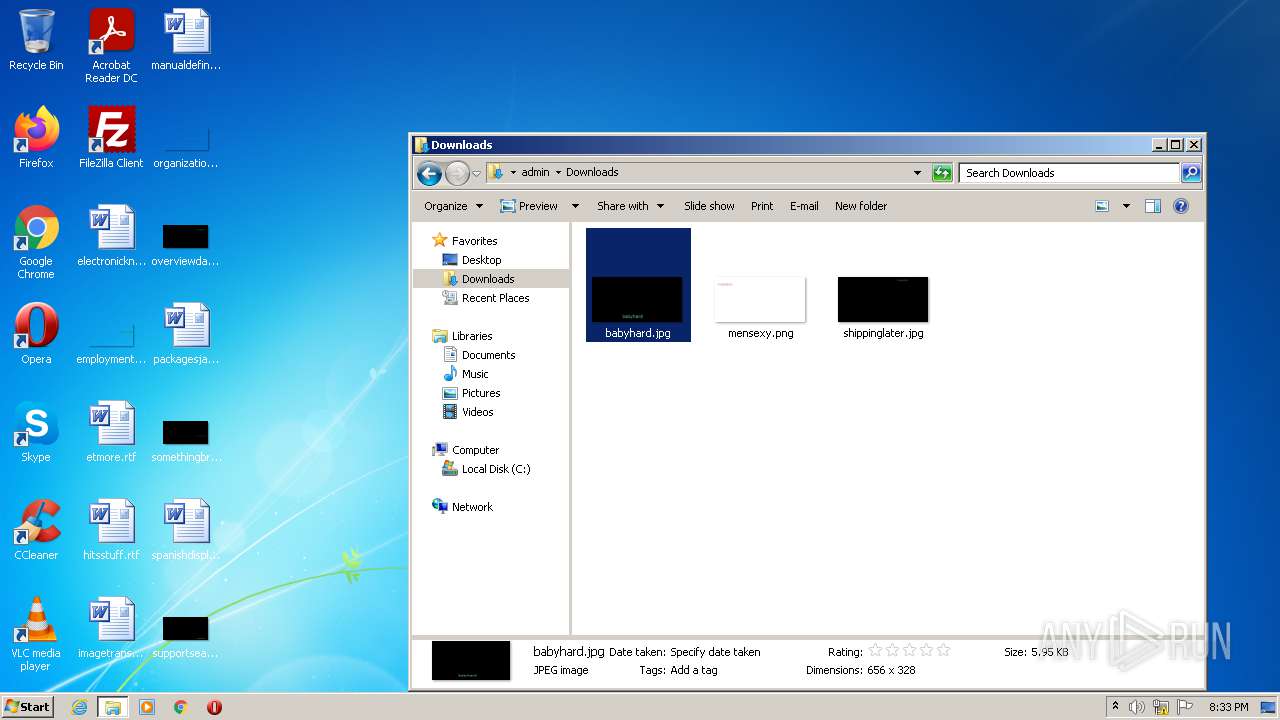1280x720 pixels.
Task: Toggle the preview pane button
Action: coord(1152,206)
